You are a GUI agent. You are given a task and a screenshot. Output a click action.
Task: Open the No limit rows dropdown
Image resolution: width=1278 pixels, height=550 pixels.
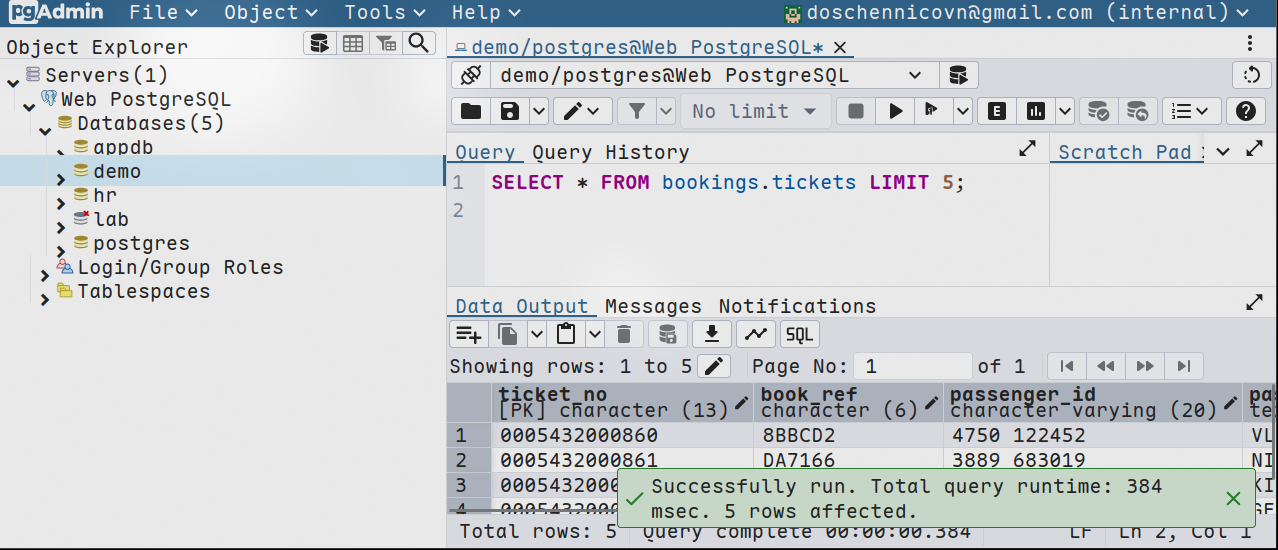tap(755, 111)
